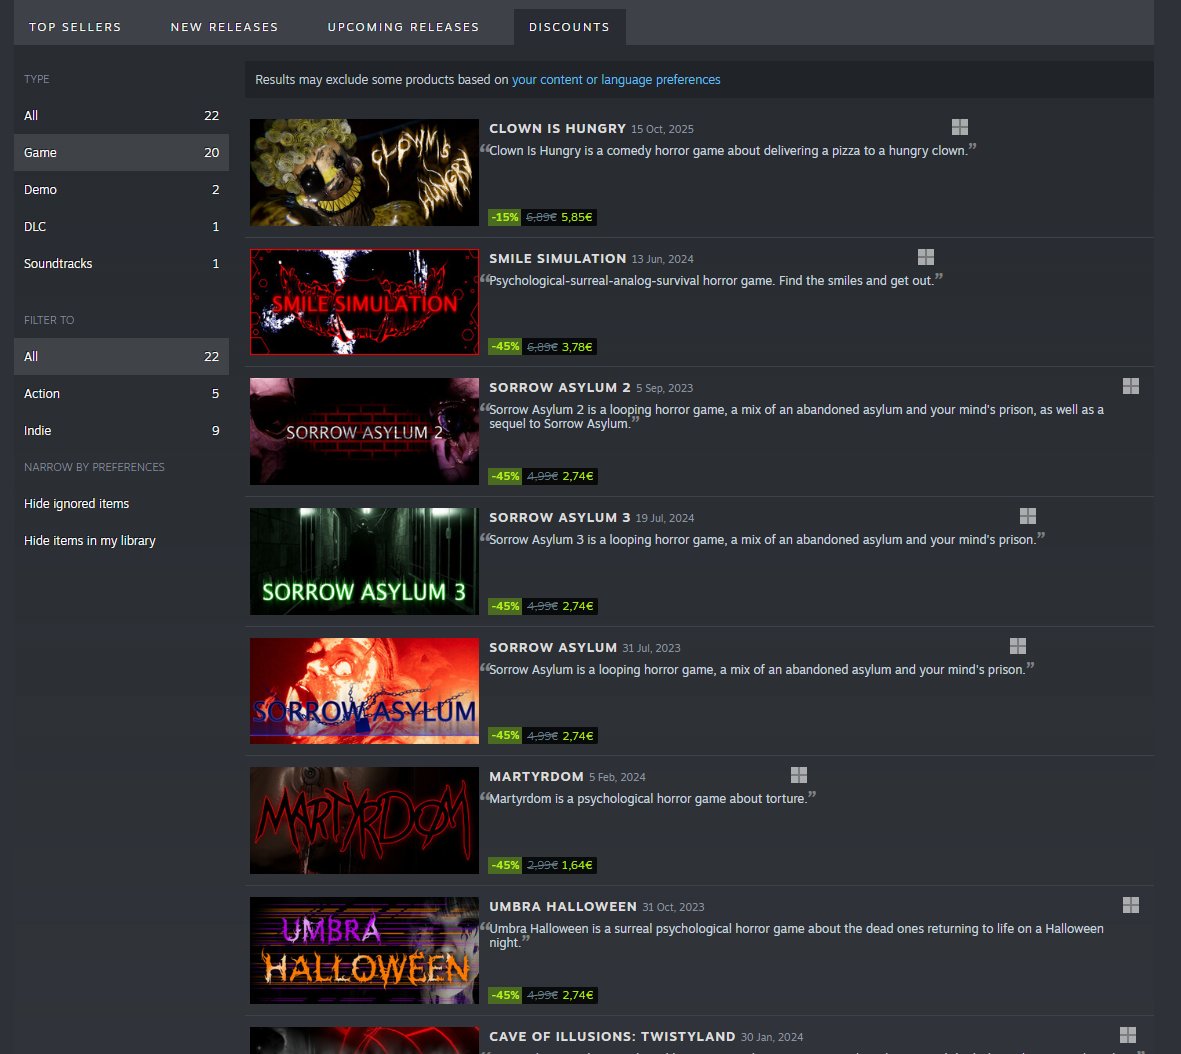Open the New Releases tab

tap(224, 27)
